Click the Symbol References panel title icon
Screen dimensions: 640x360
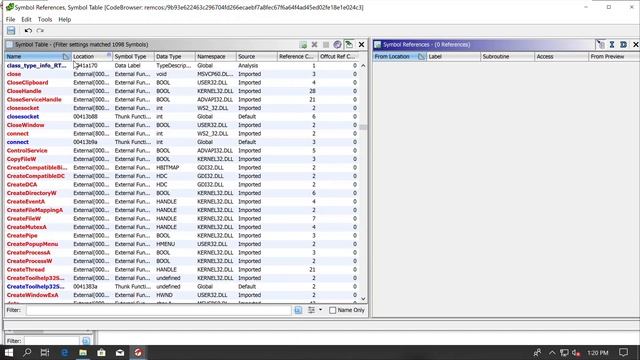tap(378, 44)
